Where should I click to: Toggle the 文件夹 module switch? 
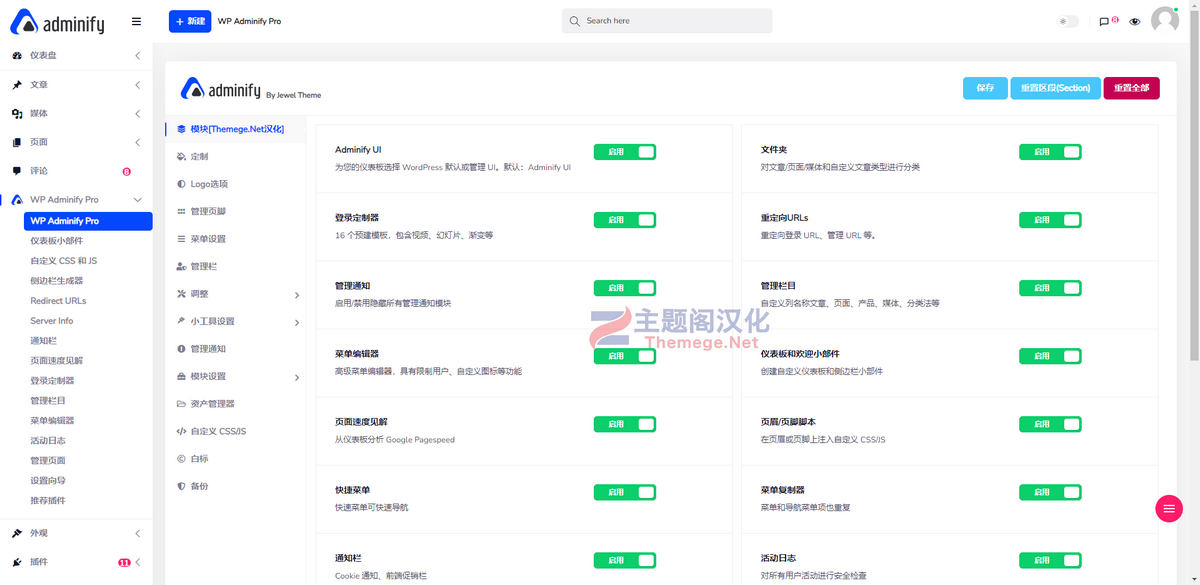coord(1050,152)
